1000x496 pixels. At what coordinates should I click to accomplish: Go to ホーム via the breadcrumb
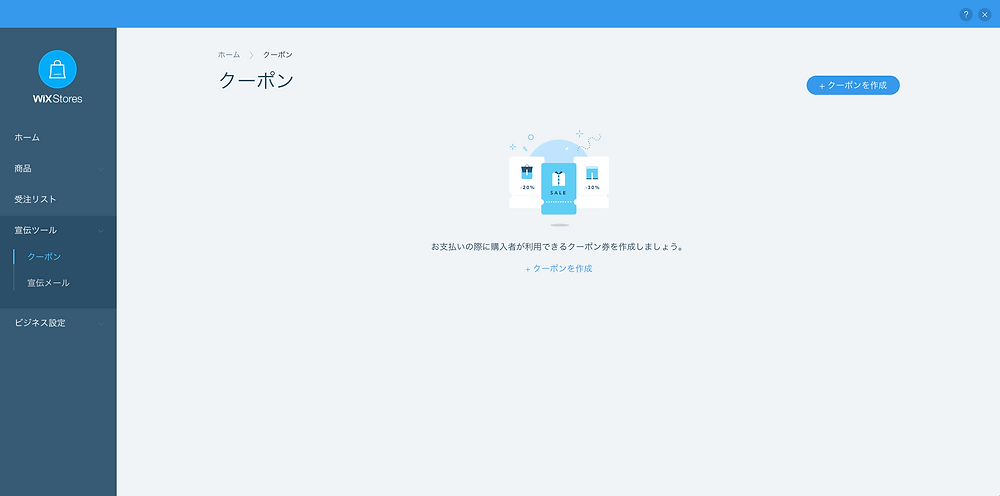pos(229,55)
